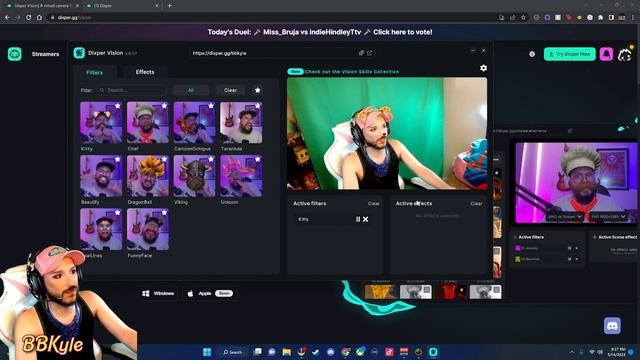Expand the resolution dropdown in background preview
Image resolution: width=640 pixels, height=360 pixels.
coord(608,217)
